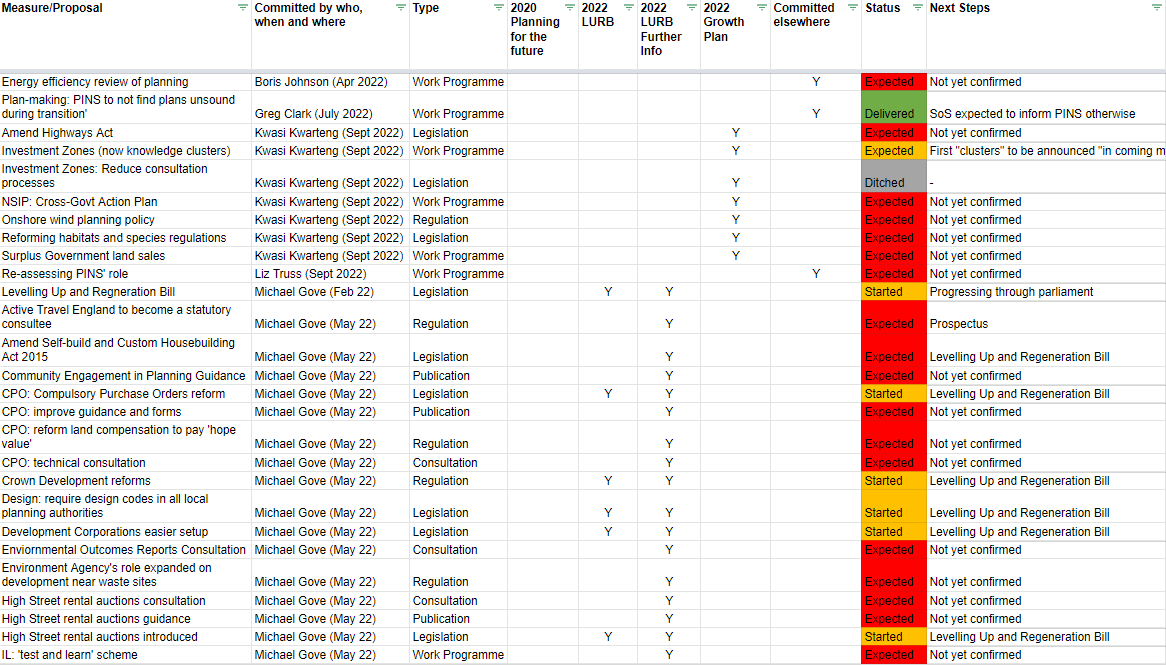Select cell 'SoS expected to inform PINS otherwise'
The height and width of the screenshot is (665, 1166).
tap(1046, 107)
